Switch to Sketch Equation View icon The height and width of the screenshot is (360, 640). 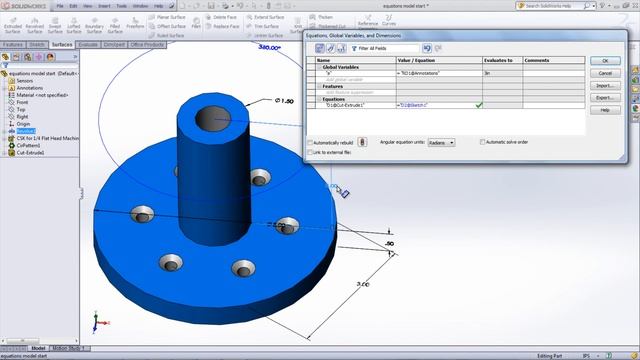point(331,49)
